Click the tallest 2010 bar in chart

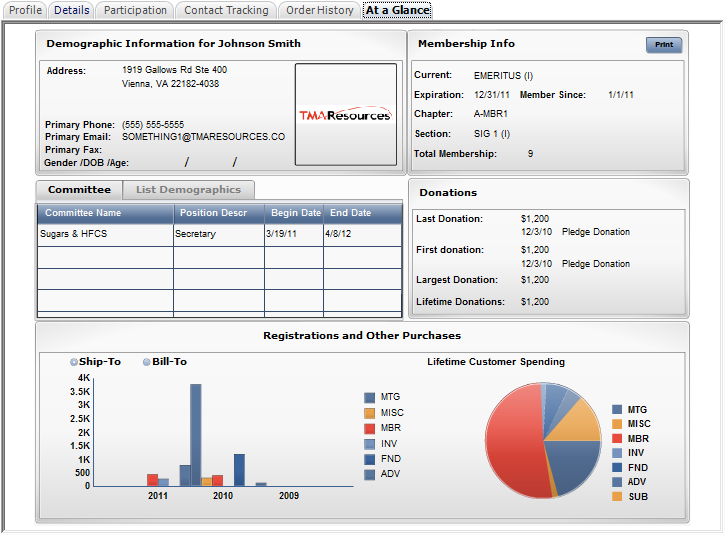(x=196, y=434)
